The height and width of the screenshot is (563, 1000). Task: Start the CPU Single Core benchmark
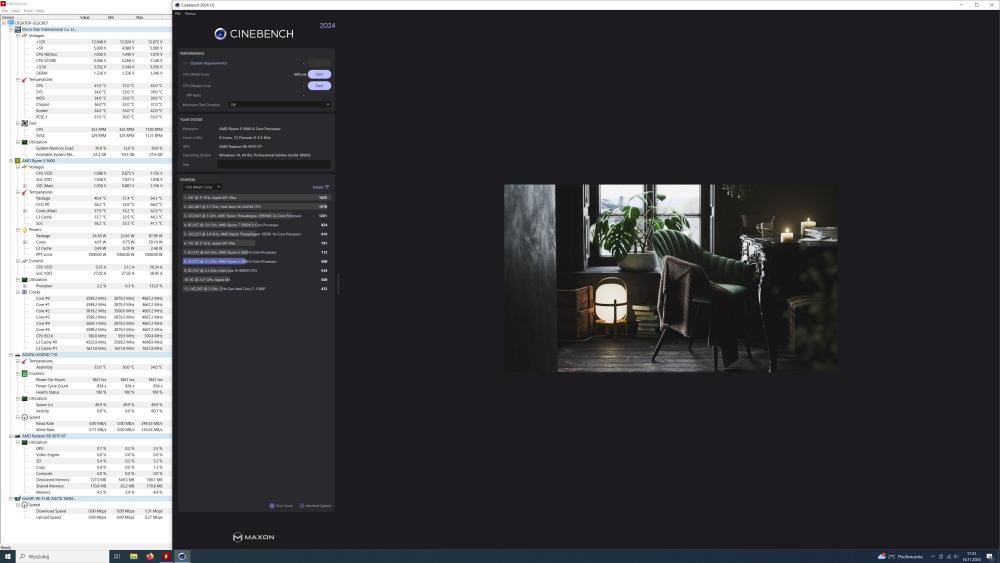319,85
